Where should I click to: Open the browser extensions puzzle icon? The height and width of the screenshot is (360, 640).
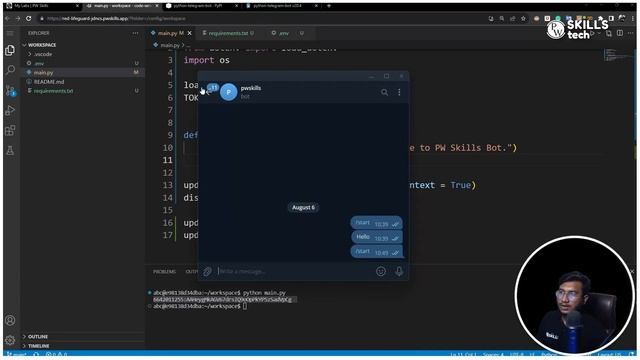click(x=601, y=18)
